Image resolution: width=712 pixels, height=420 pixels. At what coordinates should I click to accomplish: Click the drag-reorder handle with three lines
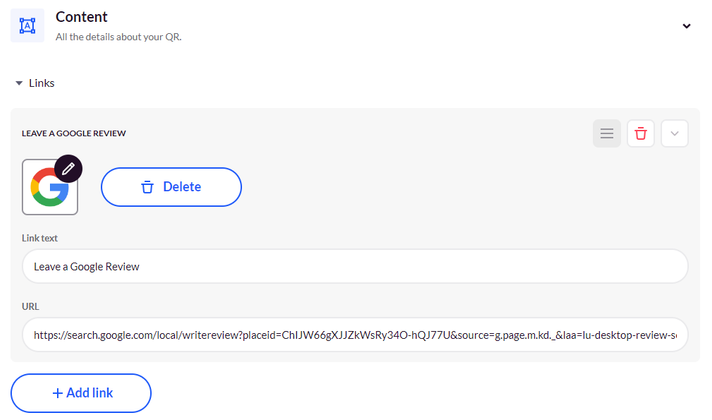[x=607, y=133]
